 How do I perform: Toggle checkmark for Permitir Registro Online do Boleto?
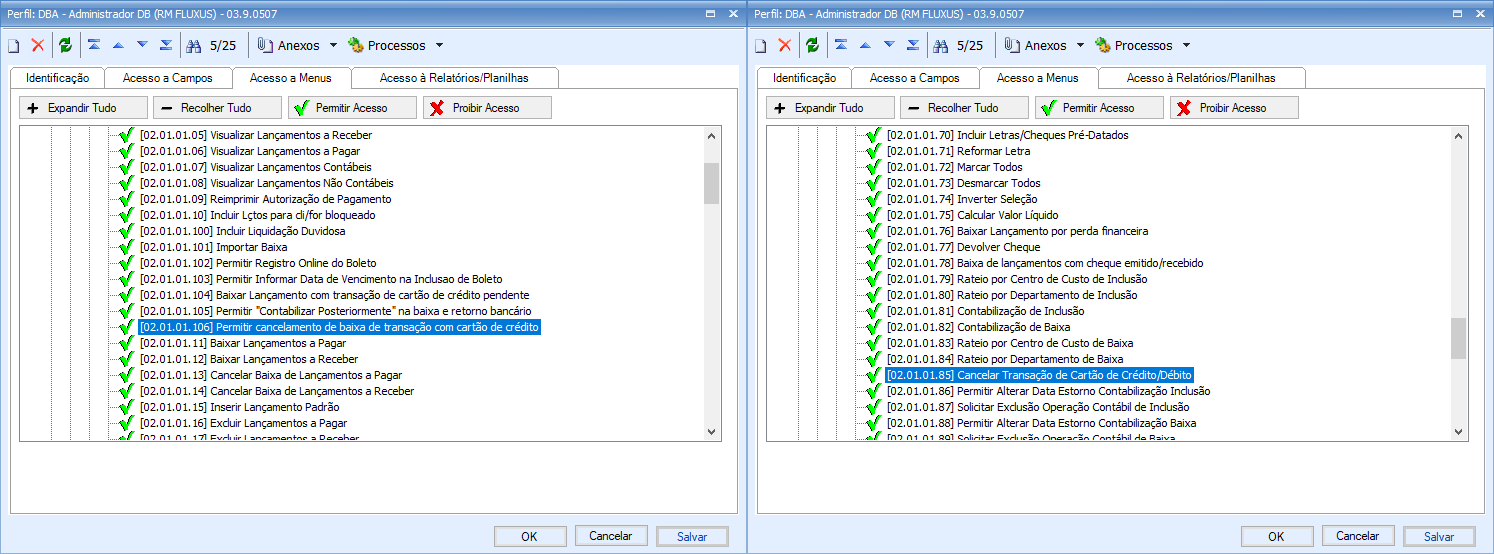click(126, 263)
